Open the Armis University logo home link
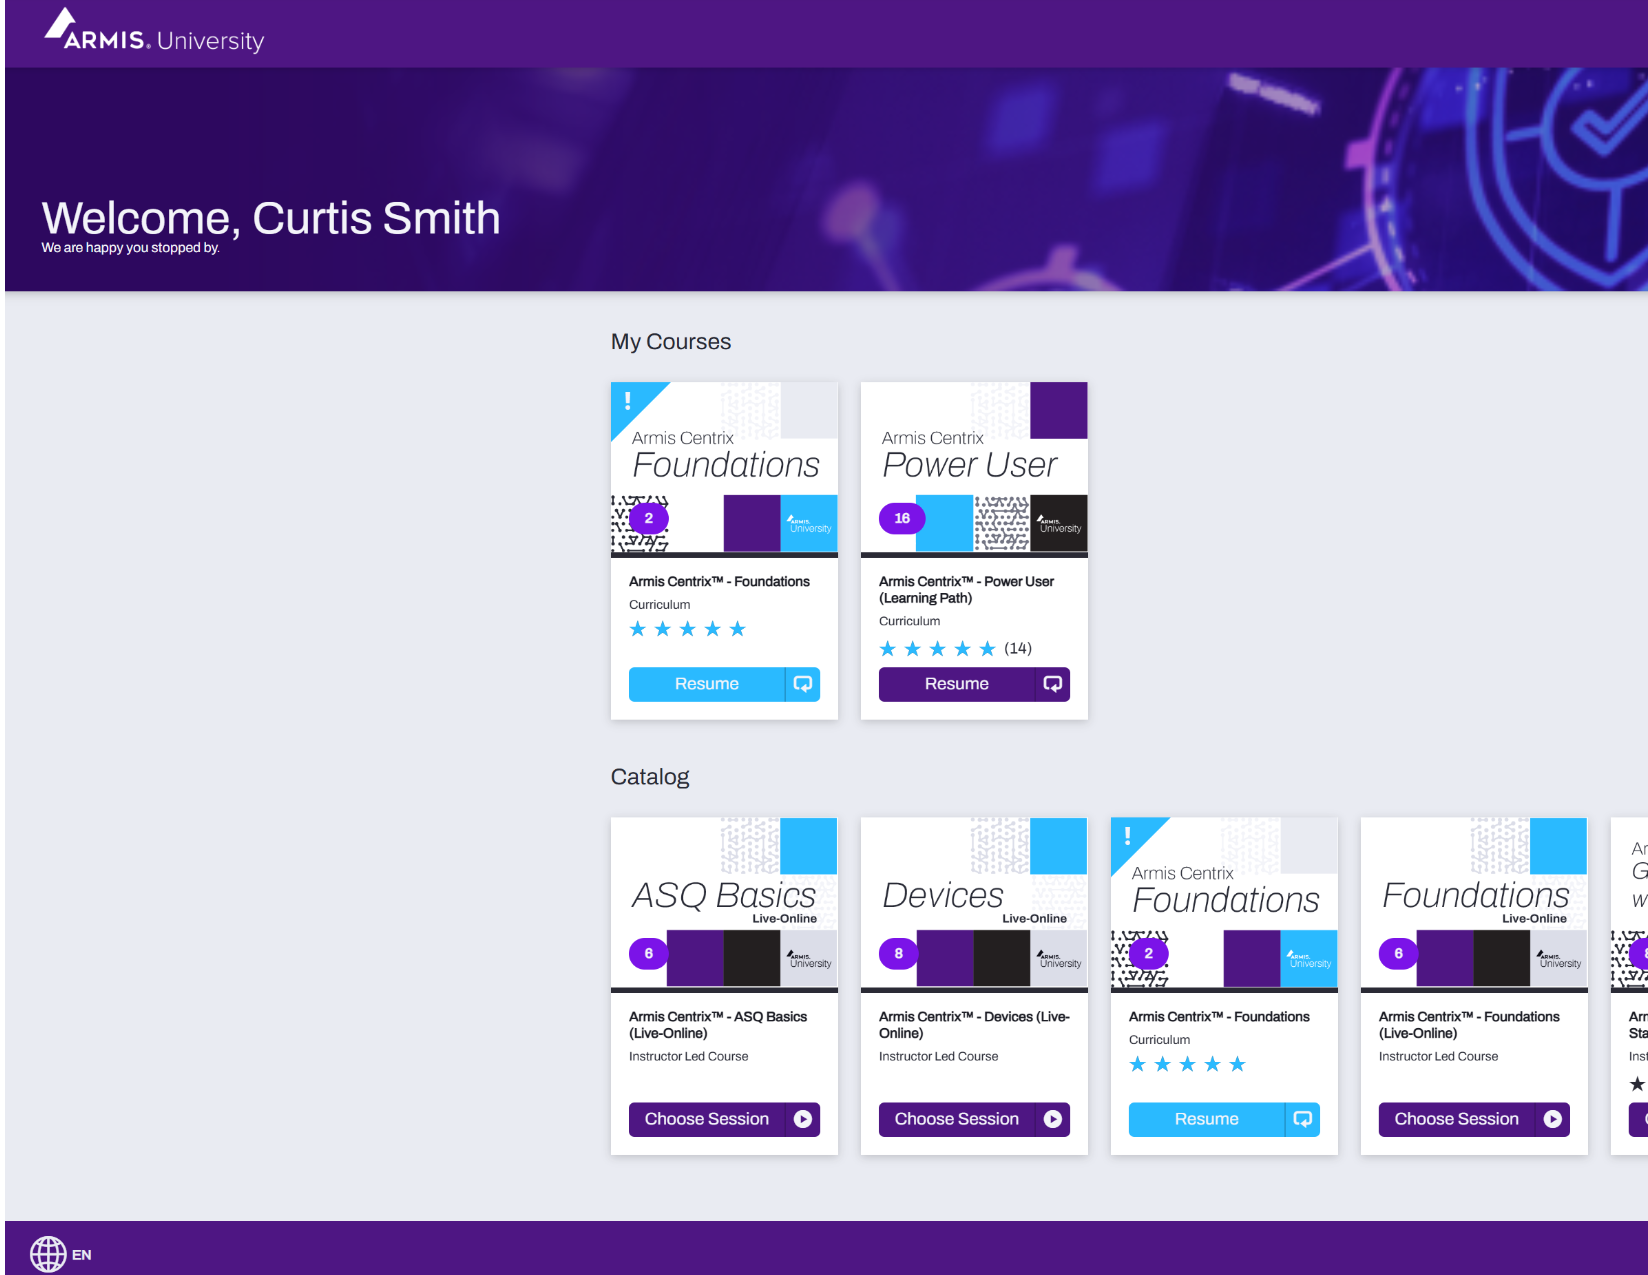Image resolution: width=1648 pixels, height=1275 pixels. [154, 32]
